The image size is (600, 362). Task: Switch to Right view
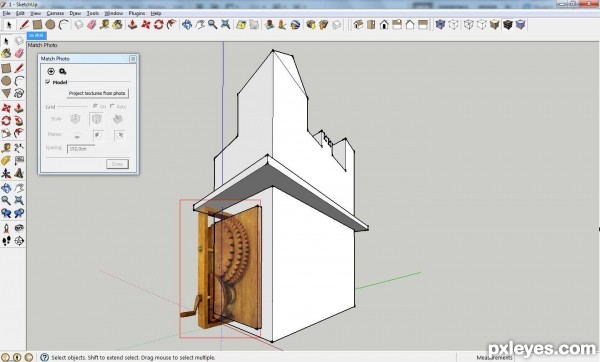tap(397, 25)
